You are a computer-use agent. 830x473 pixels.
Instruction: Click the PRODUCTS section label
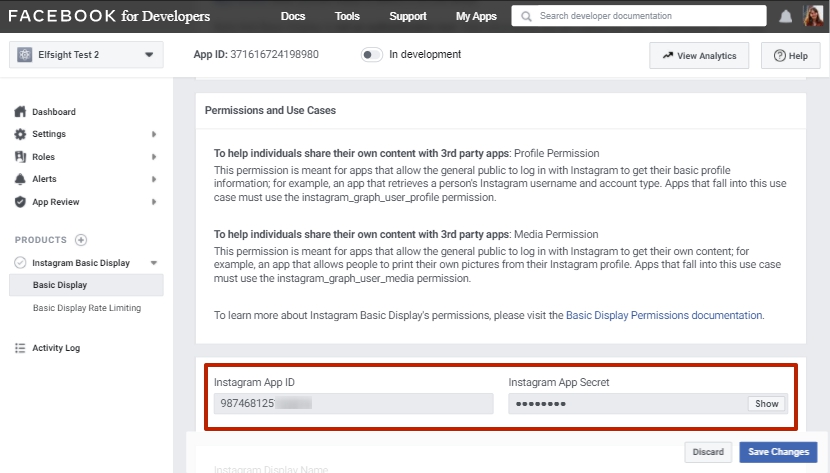[41, 240]
